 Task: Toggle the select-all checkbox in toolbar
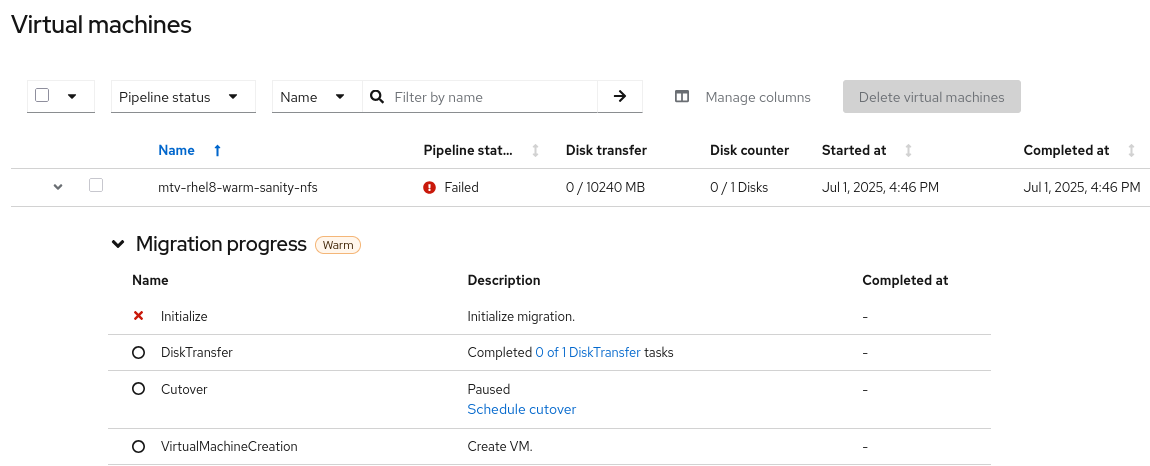tap(42, 96)
